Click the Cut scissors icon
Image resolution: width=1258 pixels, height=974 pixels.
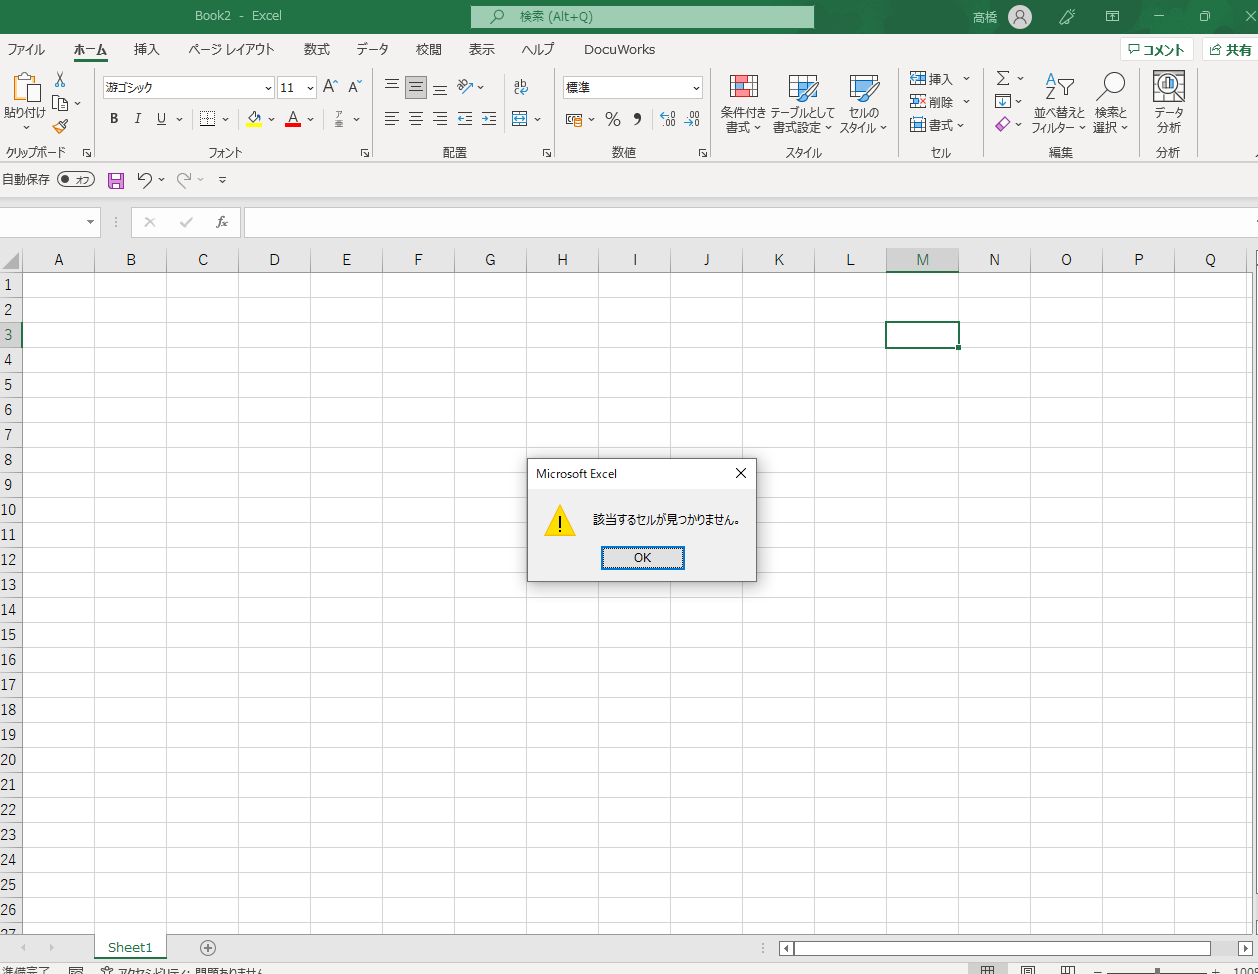[60, 80]
